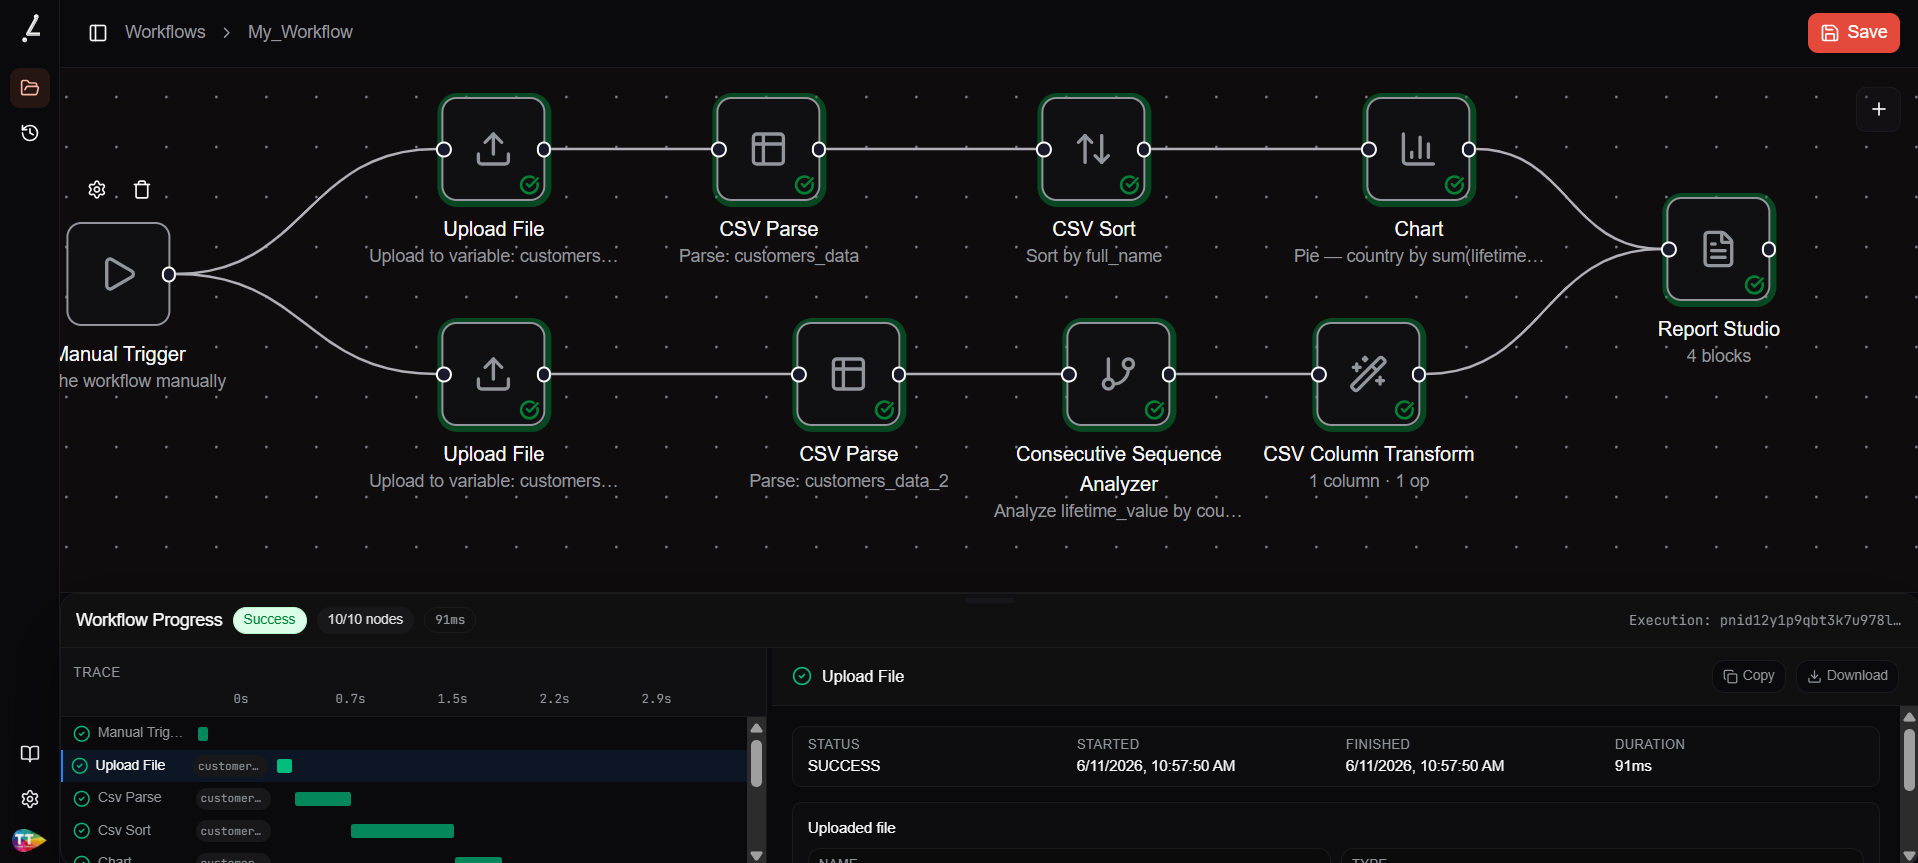Click the output panel scrollbar thumb
Viewport: 1918px width, 863px height.
point(1909,760)
